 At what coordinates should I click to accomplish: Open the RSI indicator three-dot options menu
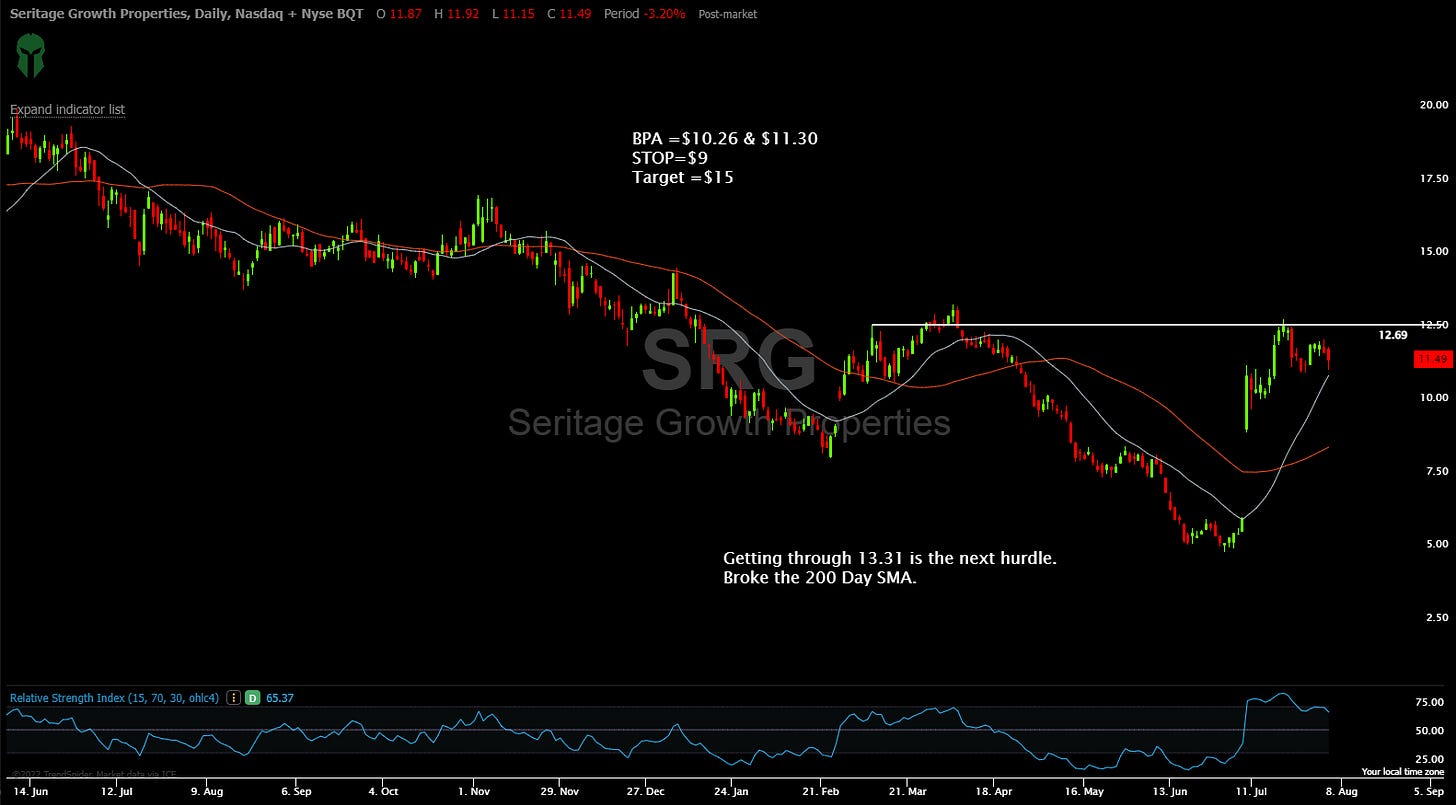[233, 698]
